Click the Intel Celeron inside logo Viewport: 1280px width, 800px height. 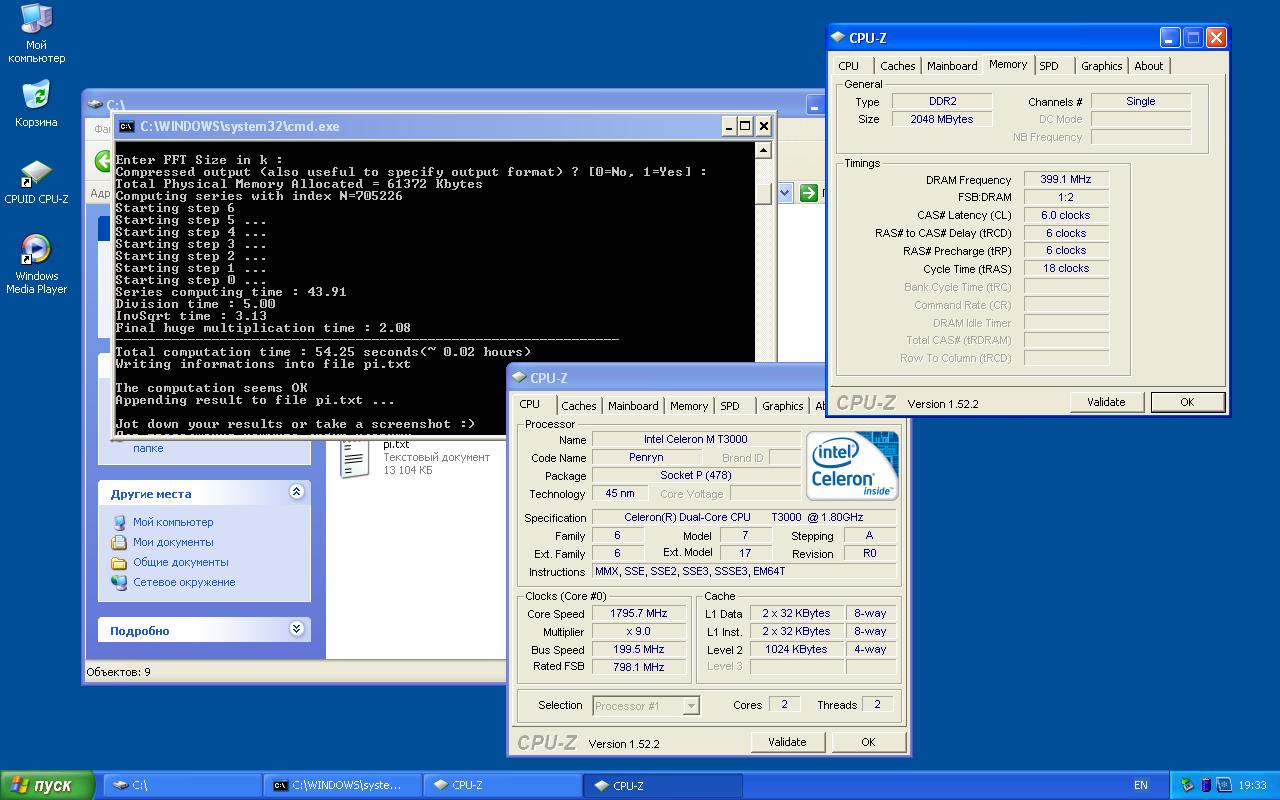[x=852, y=465]
